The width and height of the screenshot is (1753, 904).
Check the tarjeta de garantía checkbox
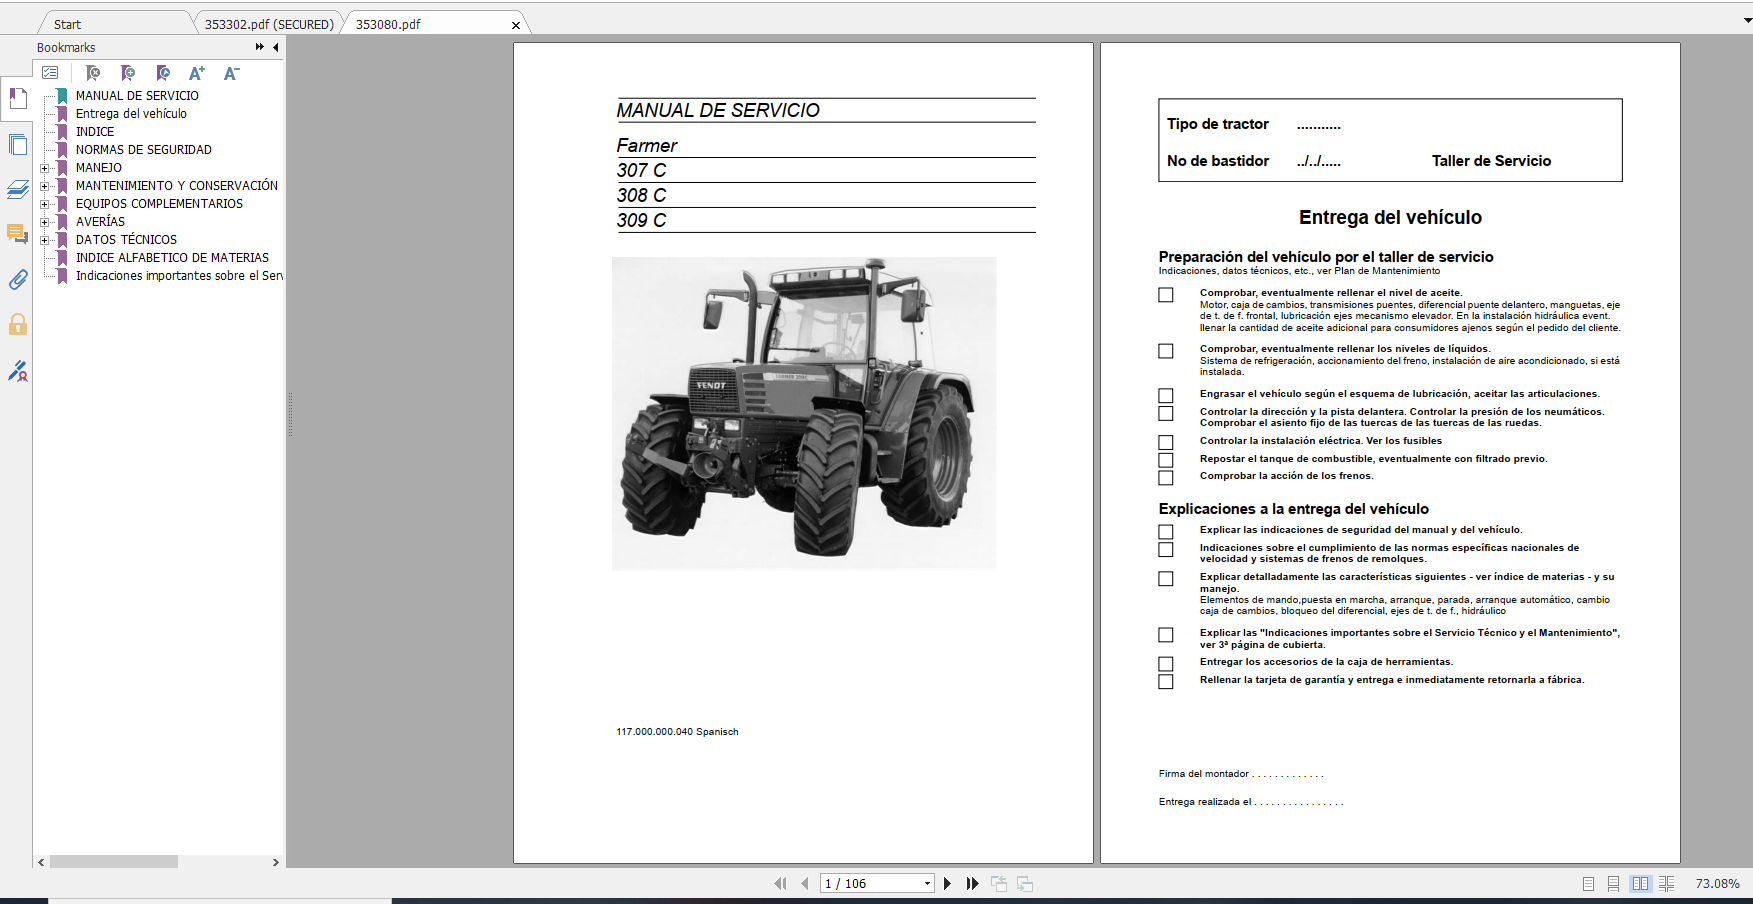point(1165,682)
